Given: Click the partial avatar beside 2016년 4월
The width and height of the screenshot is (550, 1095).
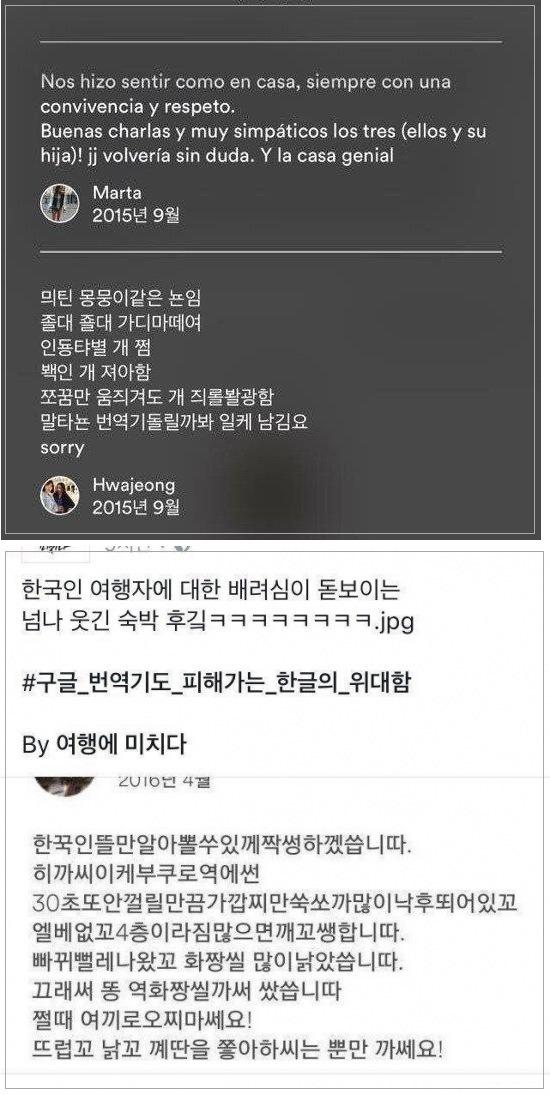Looking at the screenshot, I should pyautogui.click(x=64, y=784).
